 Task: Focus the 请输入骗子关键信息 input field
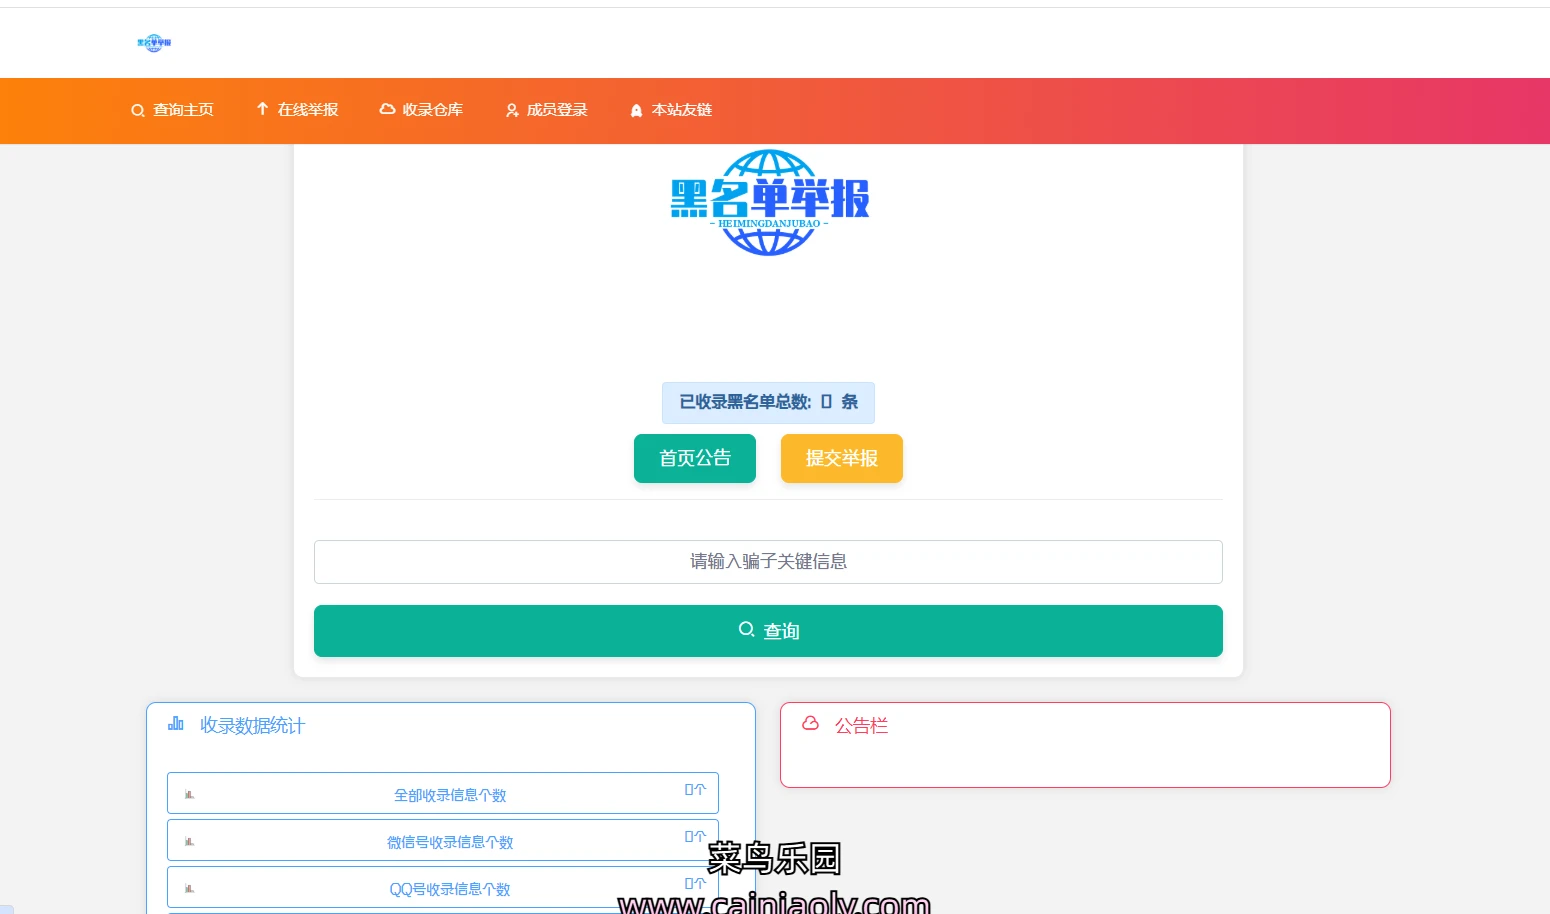tap(768, 562)
